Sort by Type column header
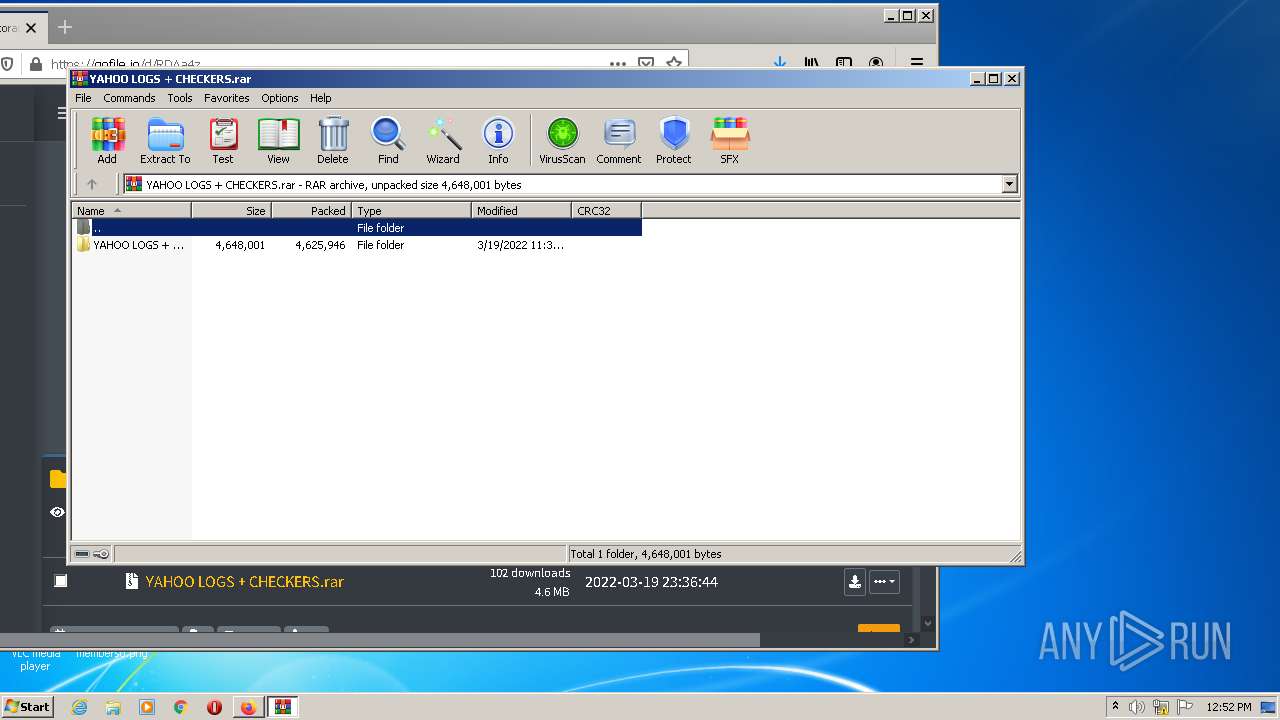The image size is (1280, 720). click(411, 211)
